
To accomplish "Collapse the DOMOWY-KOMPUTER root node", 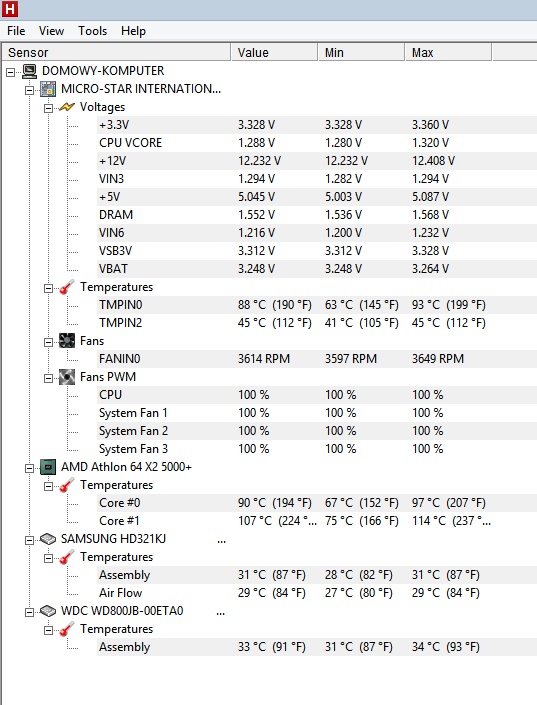I will tap(10, 72).
